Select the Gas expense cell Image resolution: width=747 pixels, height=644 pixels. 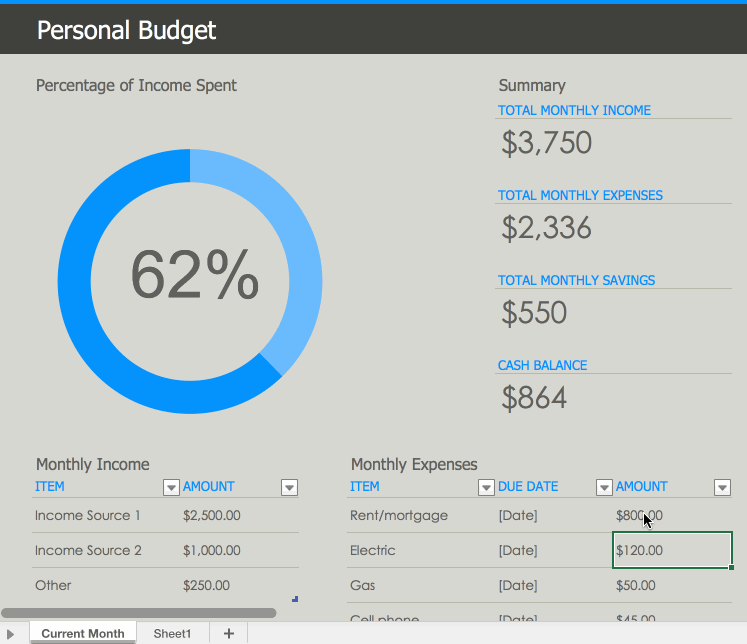421,585
